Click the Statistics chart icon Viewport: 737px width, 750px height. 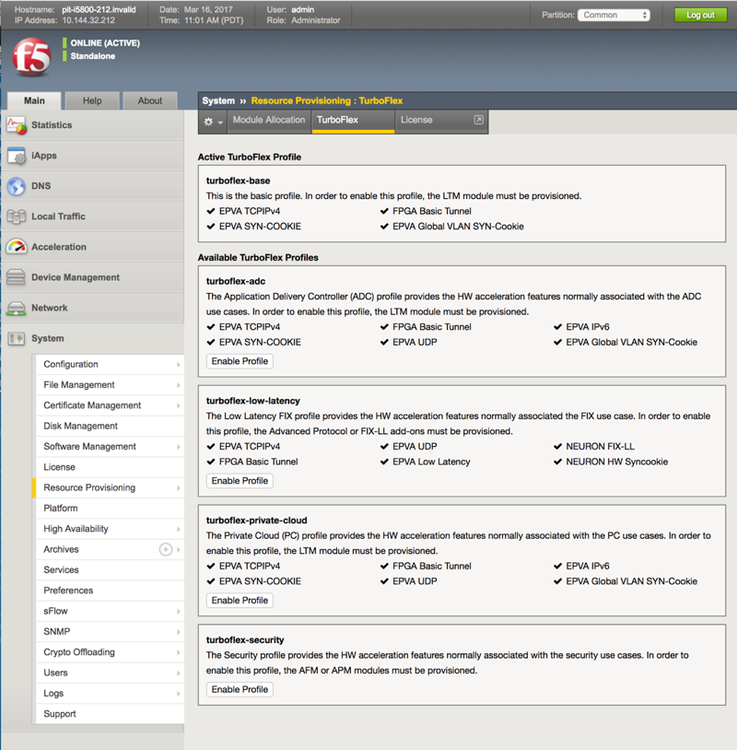pyautogui.click(x=15, y=125)
